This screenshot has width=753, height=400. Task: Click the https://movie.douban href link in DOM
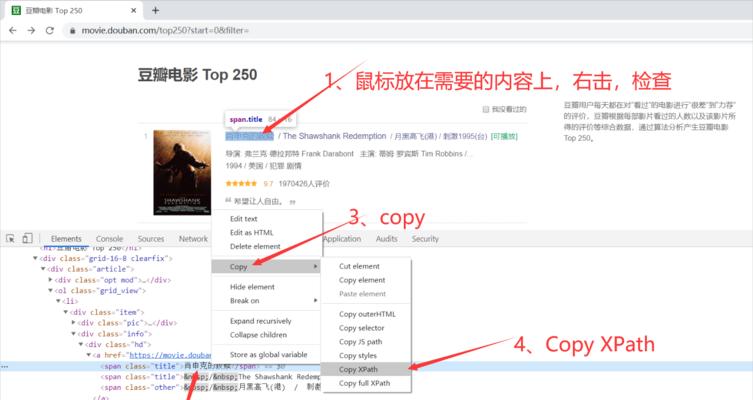pyautogui.click(x=170, y=355)
